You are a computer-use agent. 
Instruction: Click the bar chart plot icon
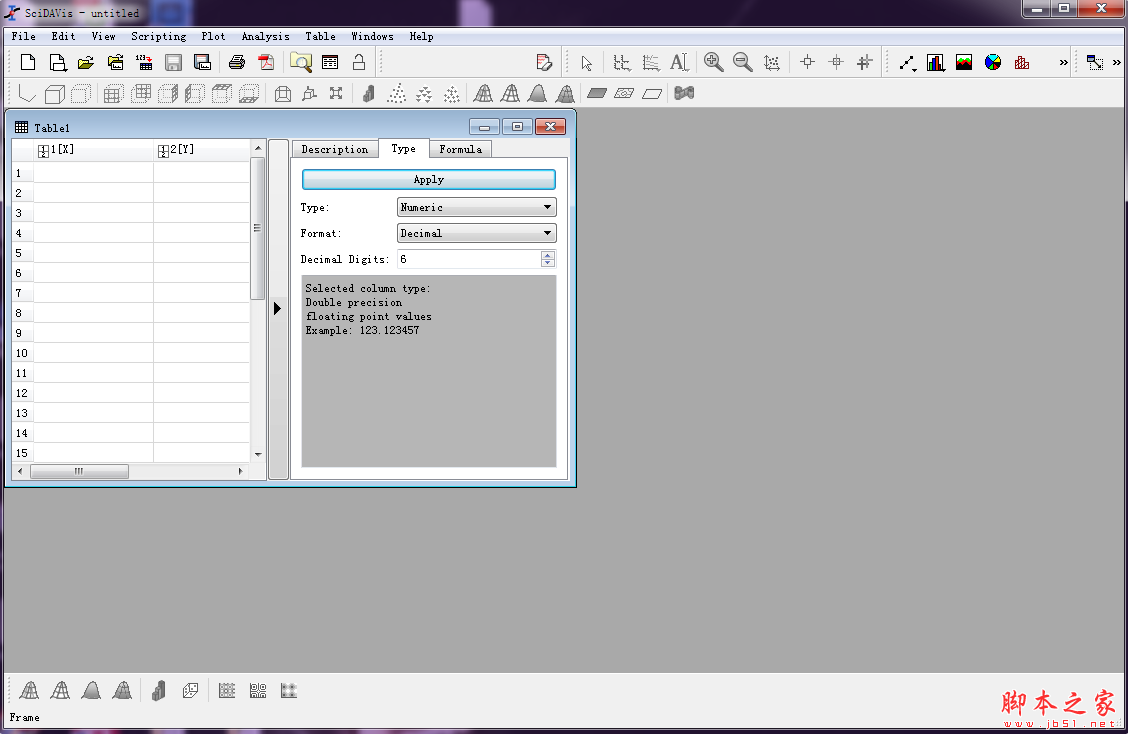point(935,62)
